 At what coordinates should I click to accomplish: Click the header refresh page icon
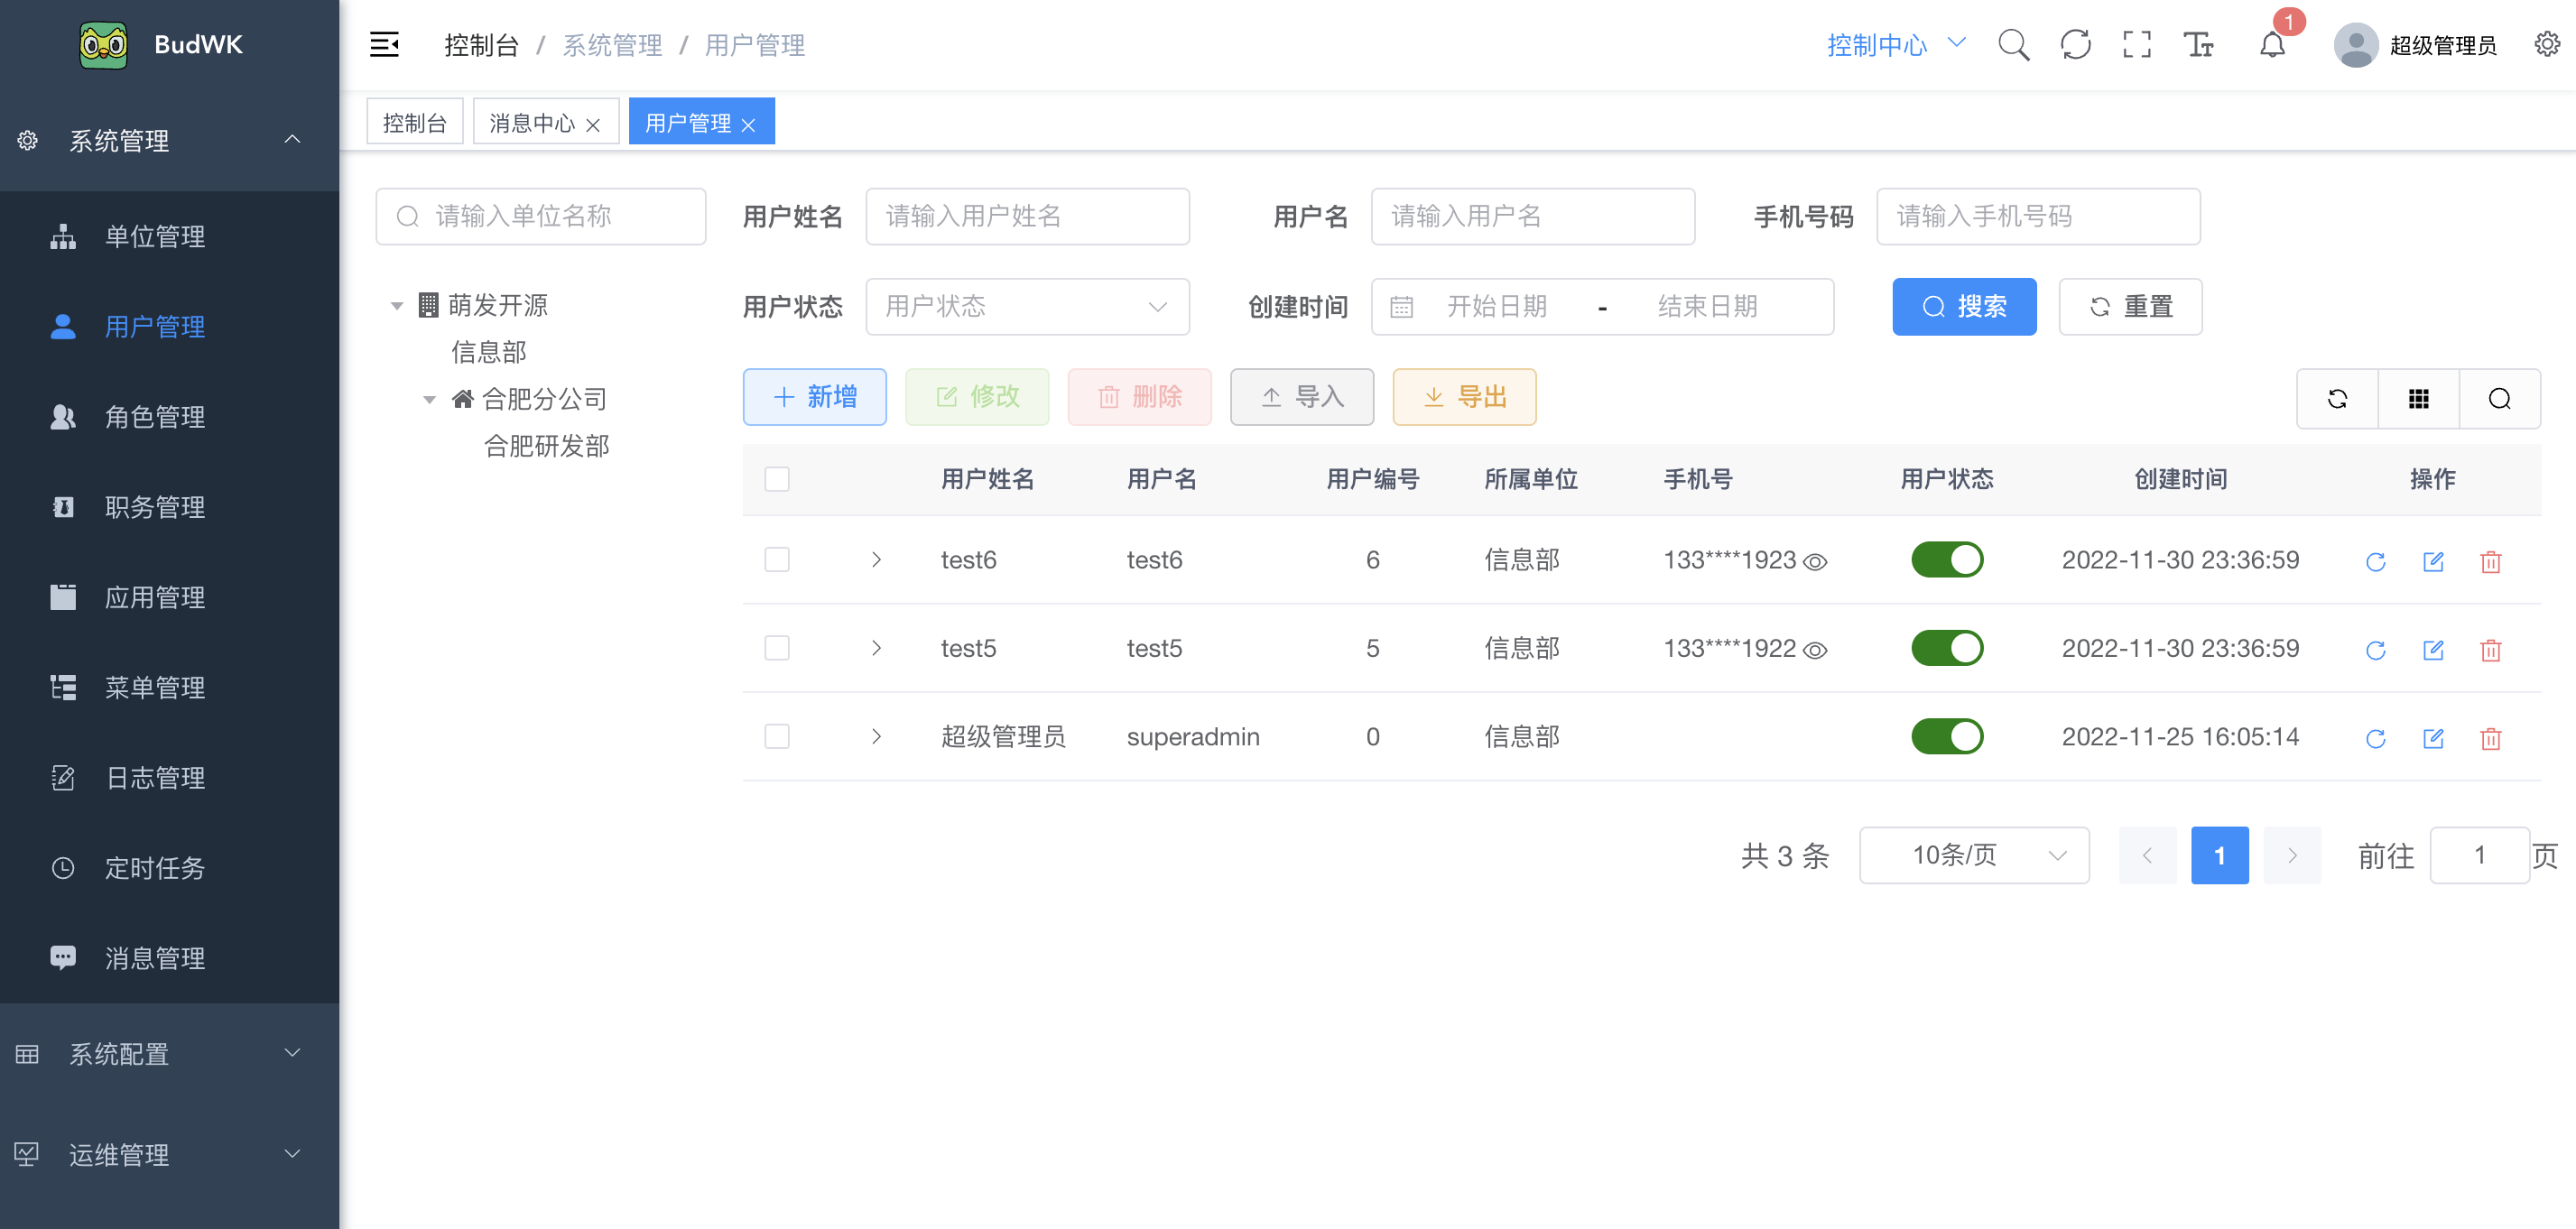(x=2075, y=45)
